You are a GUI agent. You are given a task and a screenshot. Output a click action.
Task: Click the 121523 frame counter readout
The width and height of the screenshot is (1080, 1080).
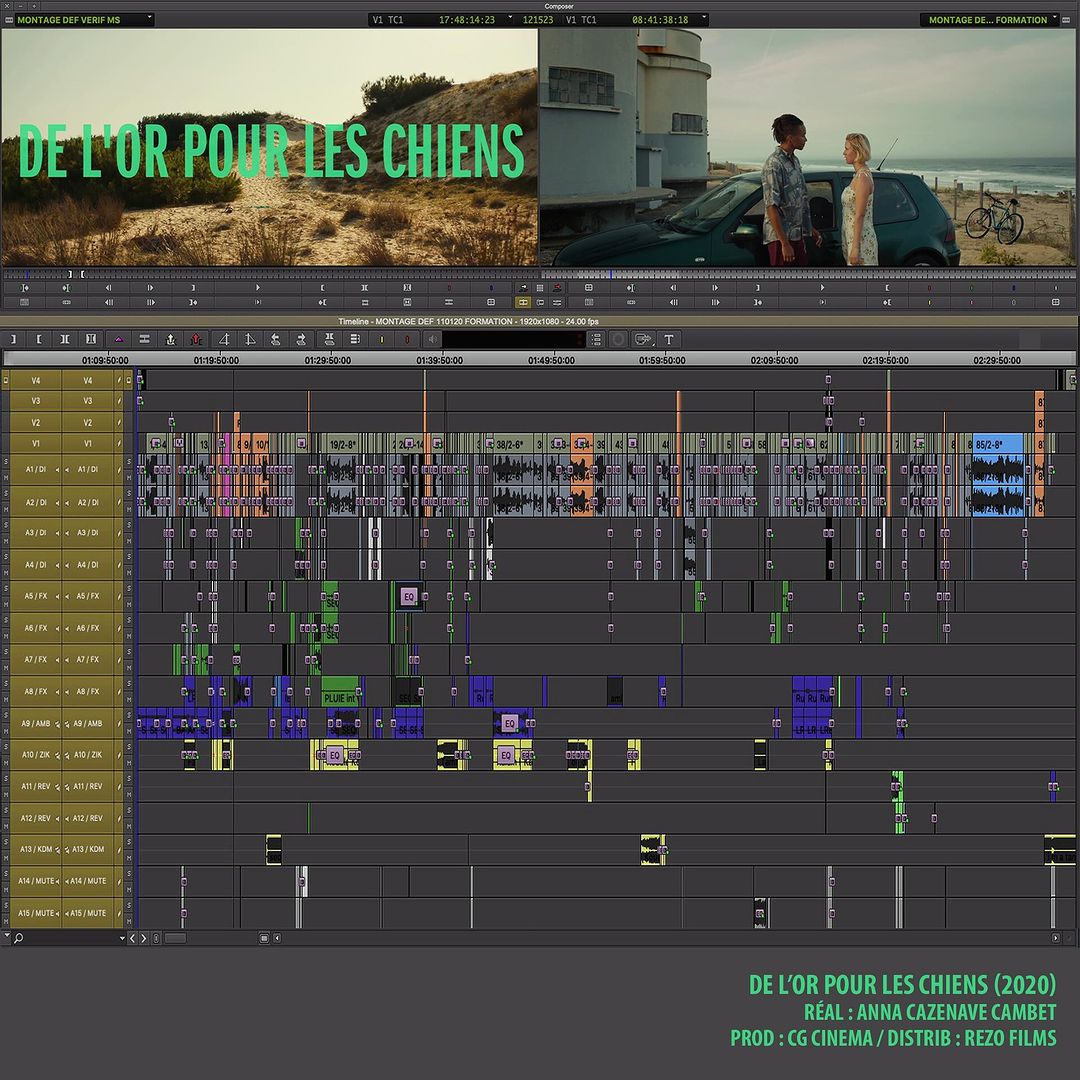pos(538,20)
